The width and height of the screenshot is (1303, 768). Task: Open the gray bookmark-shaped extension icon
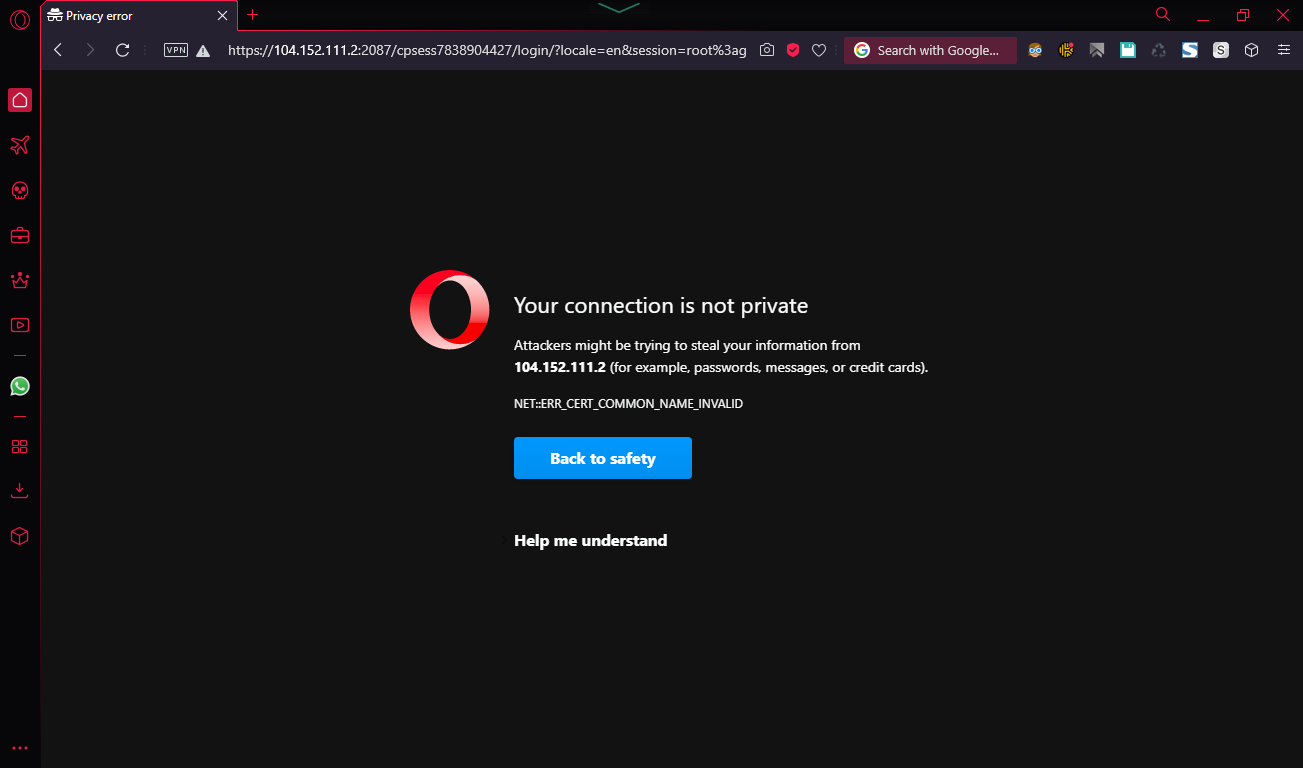pos(1097,50)
